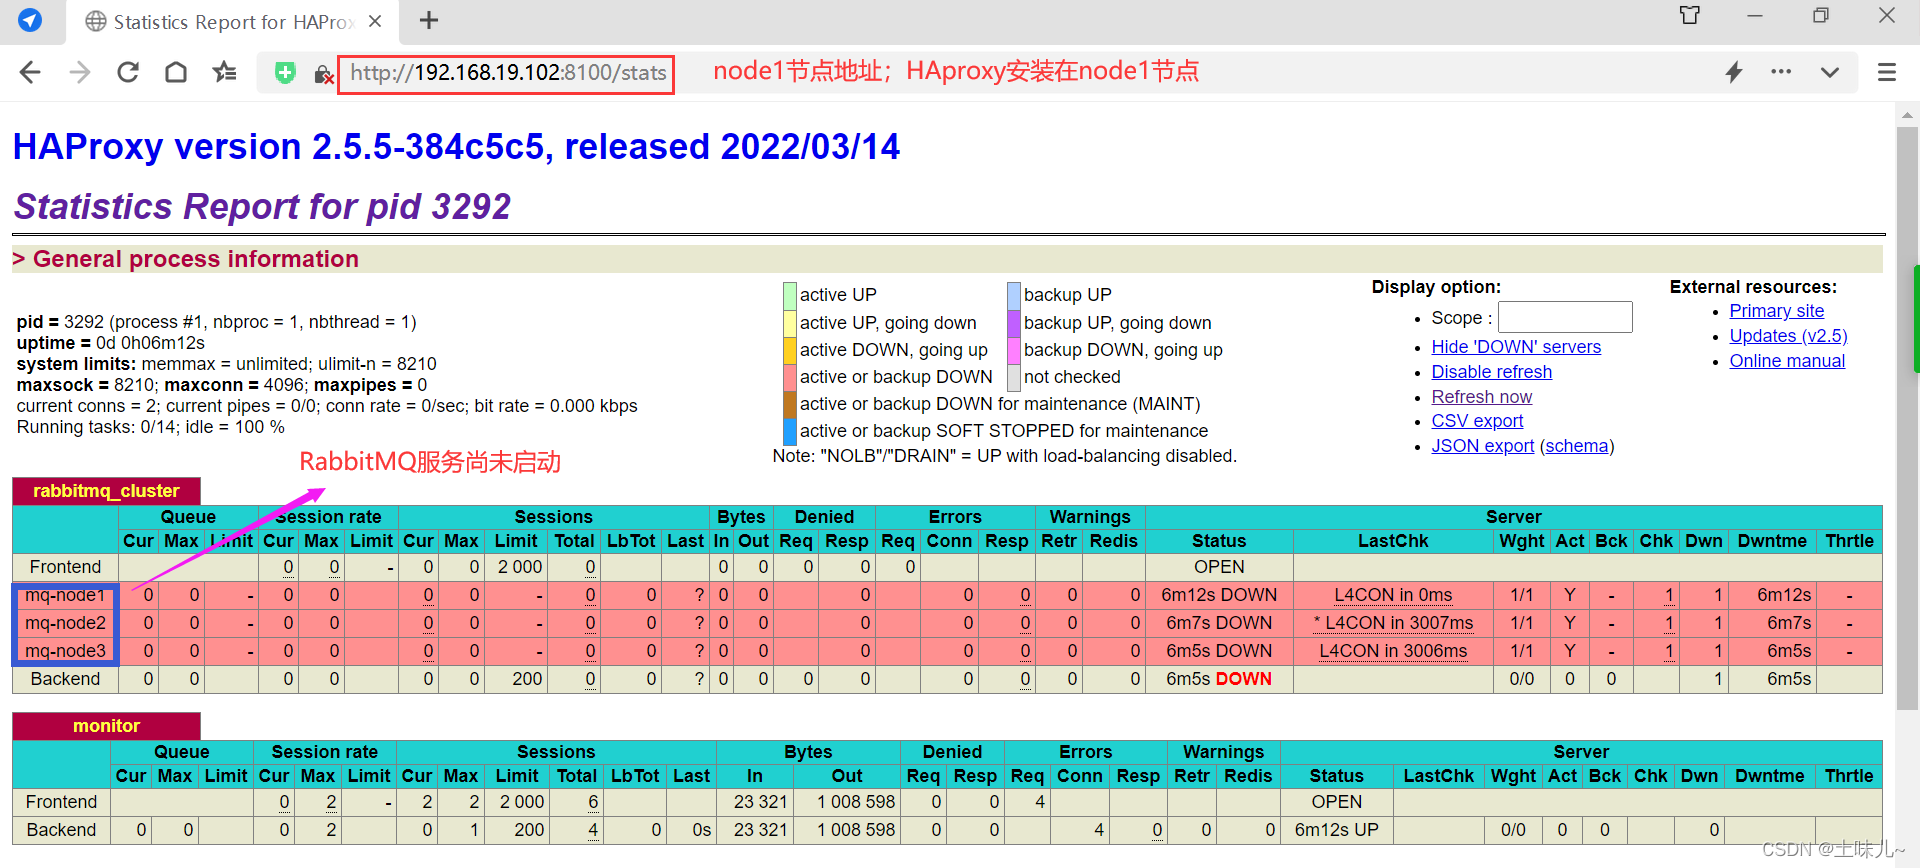Open the Hide 'DOWN' servers link
This screenshot has height=868, width=1920.
pyautogui.click(x=1516, y=347)
